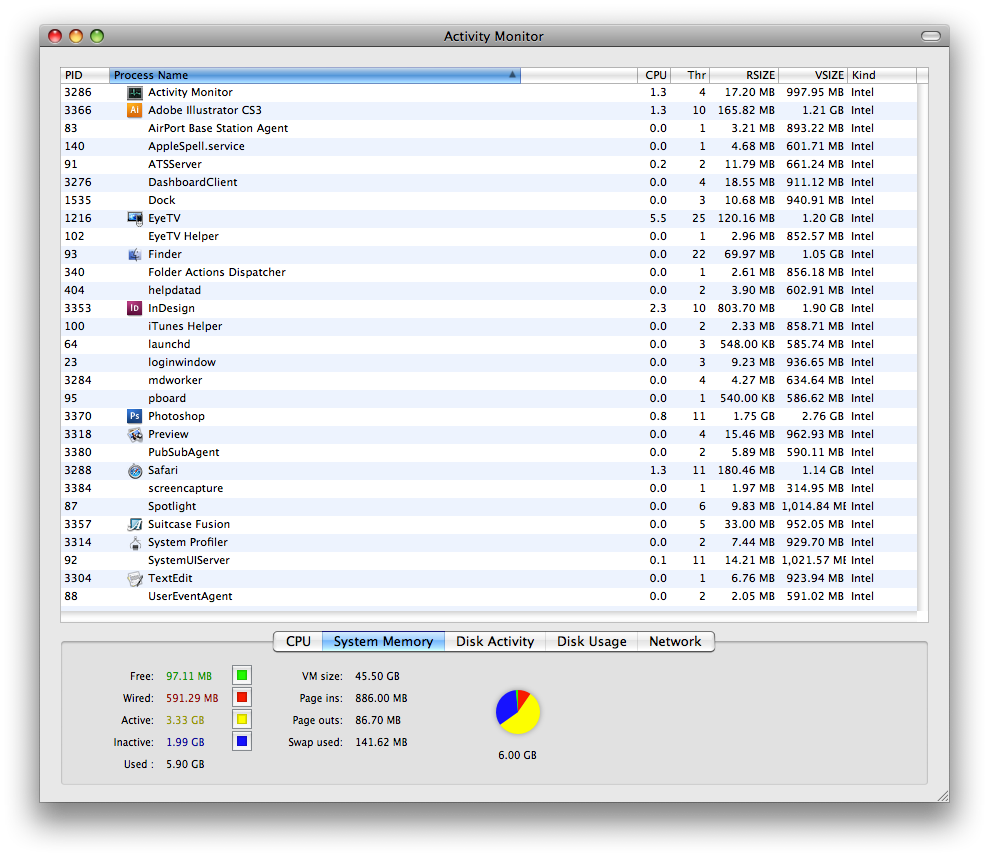Click the 886.00 MB Page ins value
Image resolution: width=989 pixels, height=857 pixels.
coord(381,698)
